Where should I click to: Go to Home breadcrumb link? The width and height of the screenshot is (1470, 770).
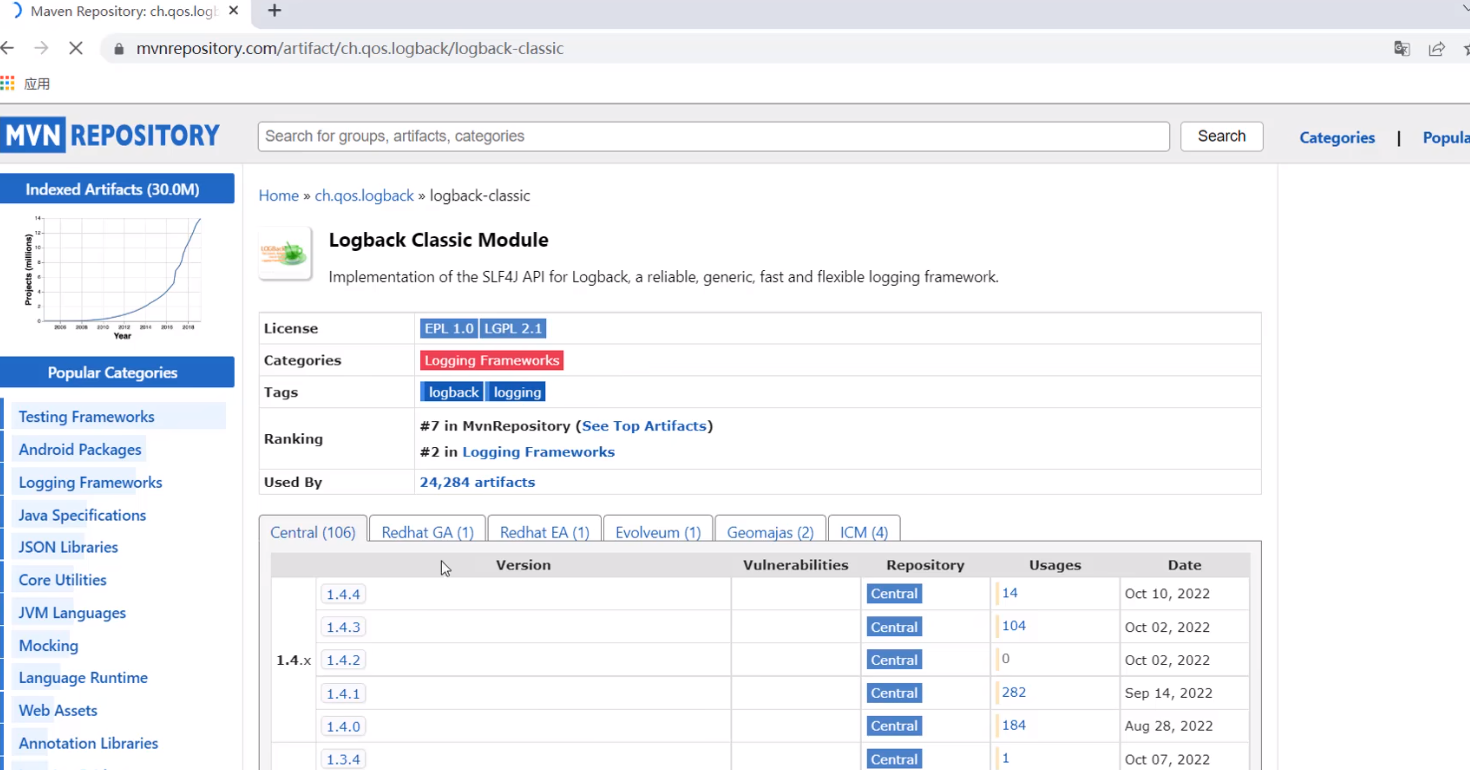[278, 195]
